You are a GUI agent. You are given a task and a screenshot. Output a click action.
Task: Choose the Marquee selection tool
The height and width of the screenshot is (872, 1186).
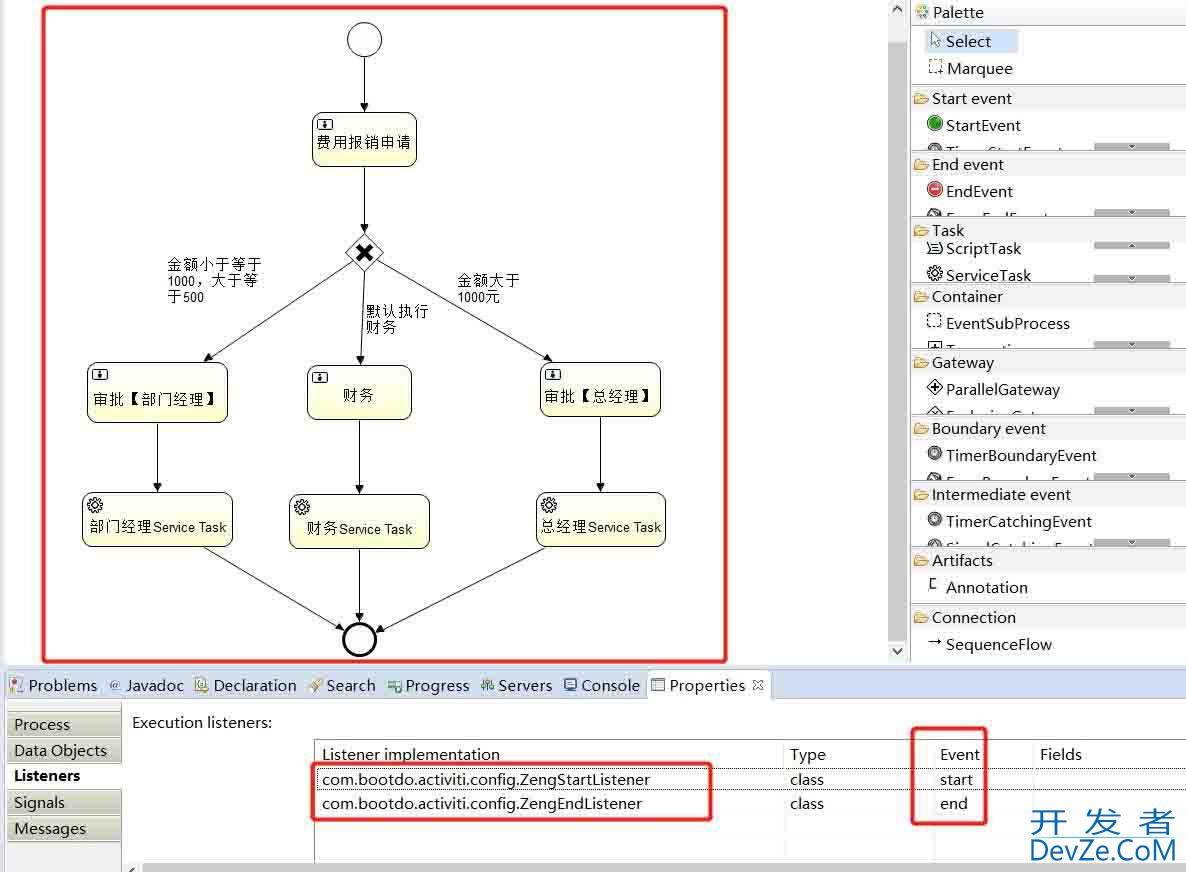pyautogui.click(x=975, y=68)
